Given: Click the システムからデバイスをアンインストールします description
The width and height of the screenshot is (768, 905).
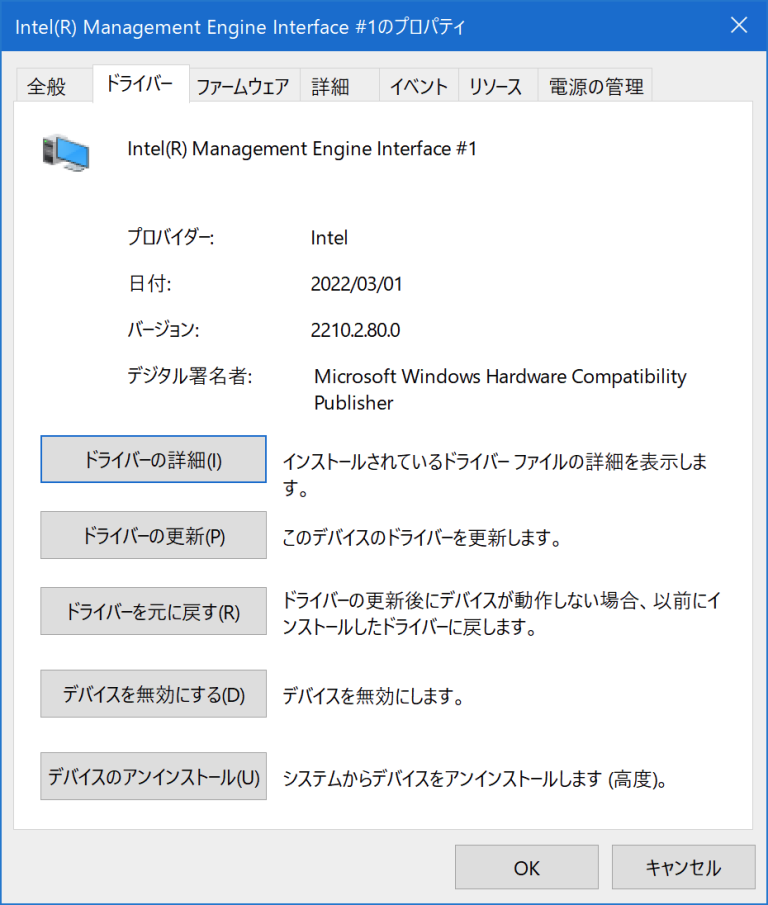Looking at the screenshot, I should coord(475,779).
